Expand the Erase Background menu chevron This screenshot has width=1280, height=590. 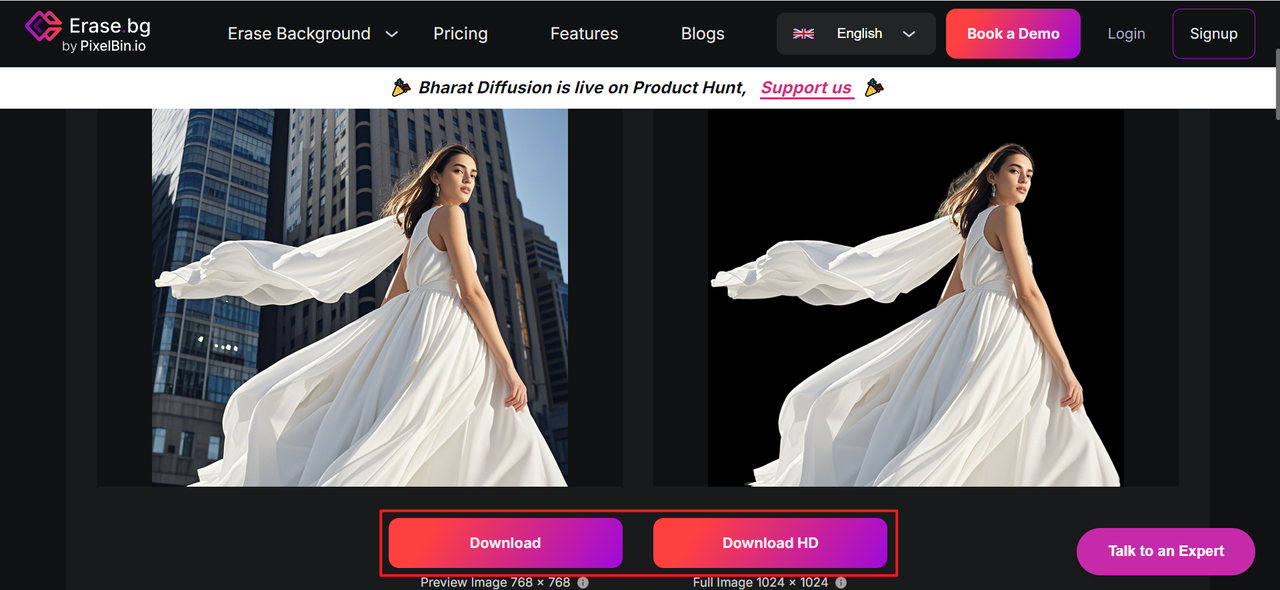pyautogui.click(x=392, y=34)
